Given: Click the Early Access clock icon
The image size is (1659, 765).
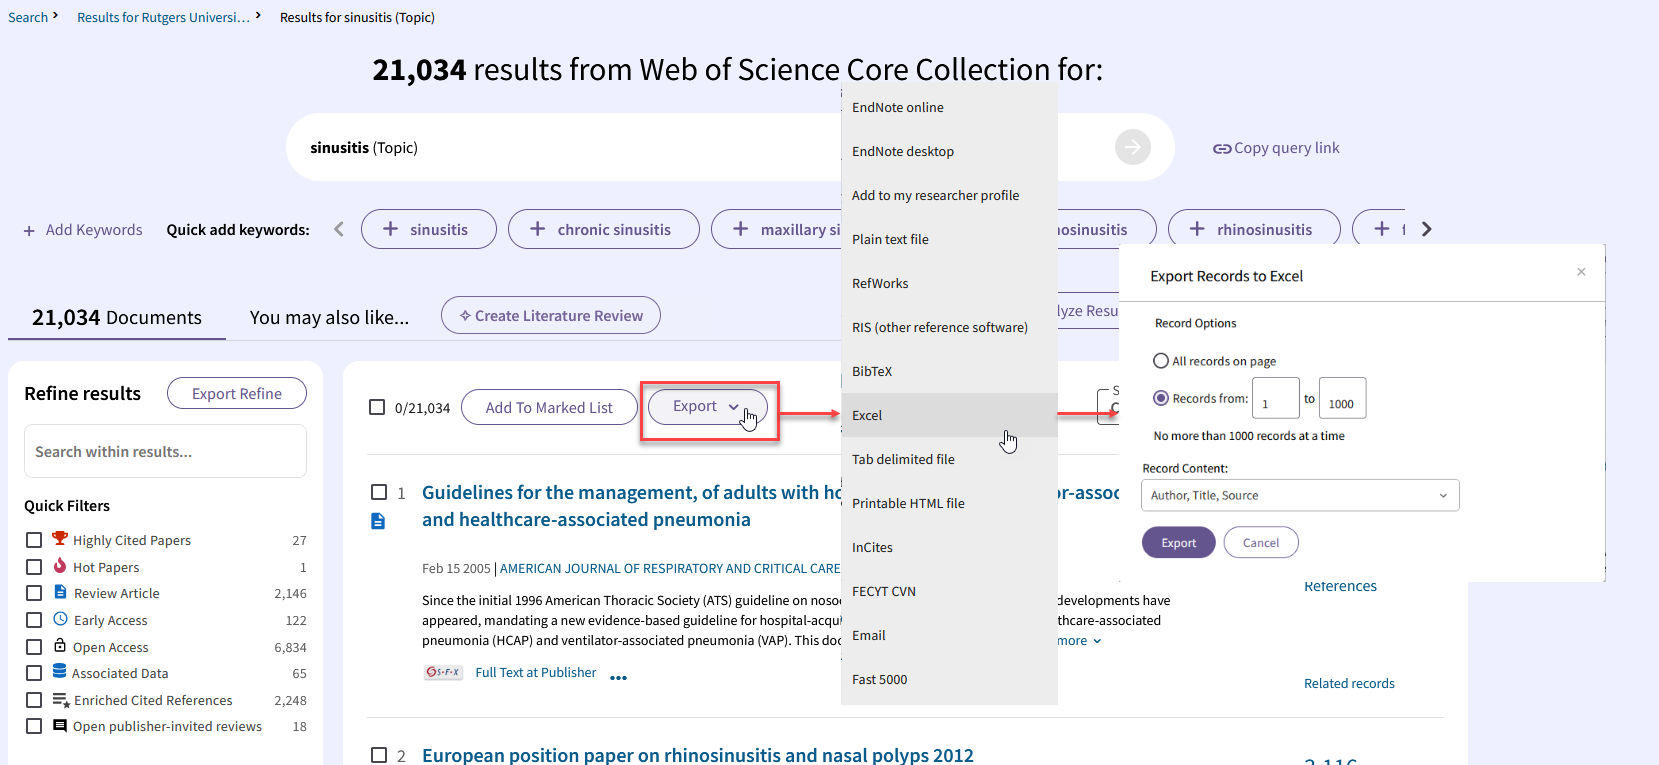Looking at the screenshot, I should (x=60, y=619).
